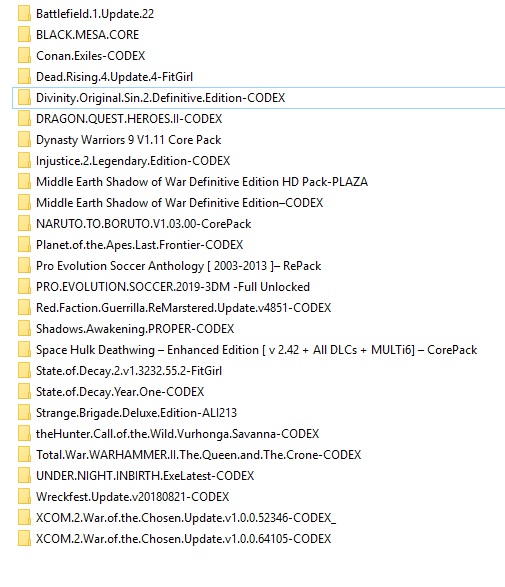Click folder icon for Dead.Rising.4.Update.4-FitGirl
Screen dimensions: 505x587
[x=24, y=77]
